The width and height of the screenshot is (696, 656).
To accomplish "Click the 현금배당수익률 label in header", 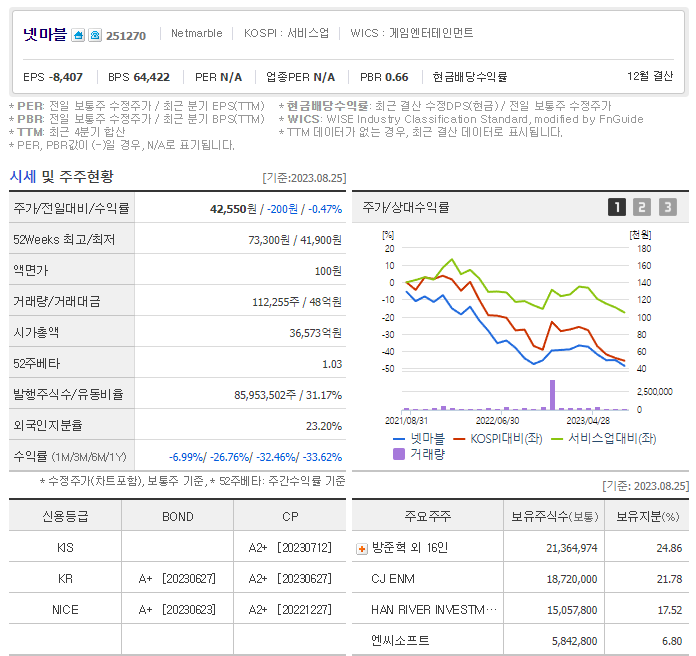I will (x=470, y=77).
